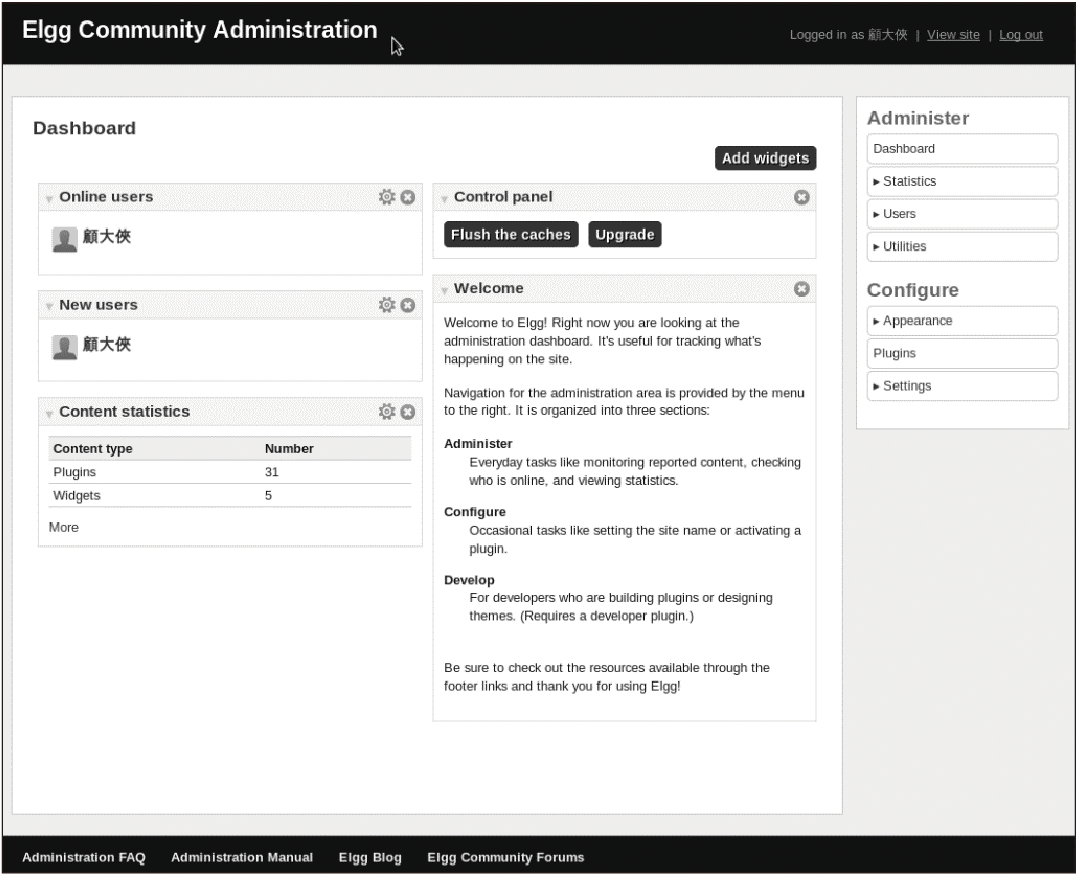Log out of the administration area
This screenshot has width=1080, height=877.
click(x=1021, y=35)
